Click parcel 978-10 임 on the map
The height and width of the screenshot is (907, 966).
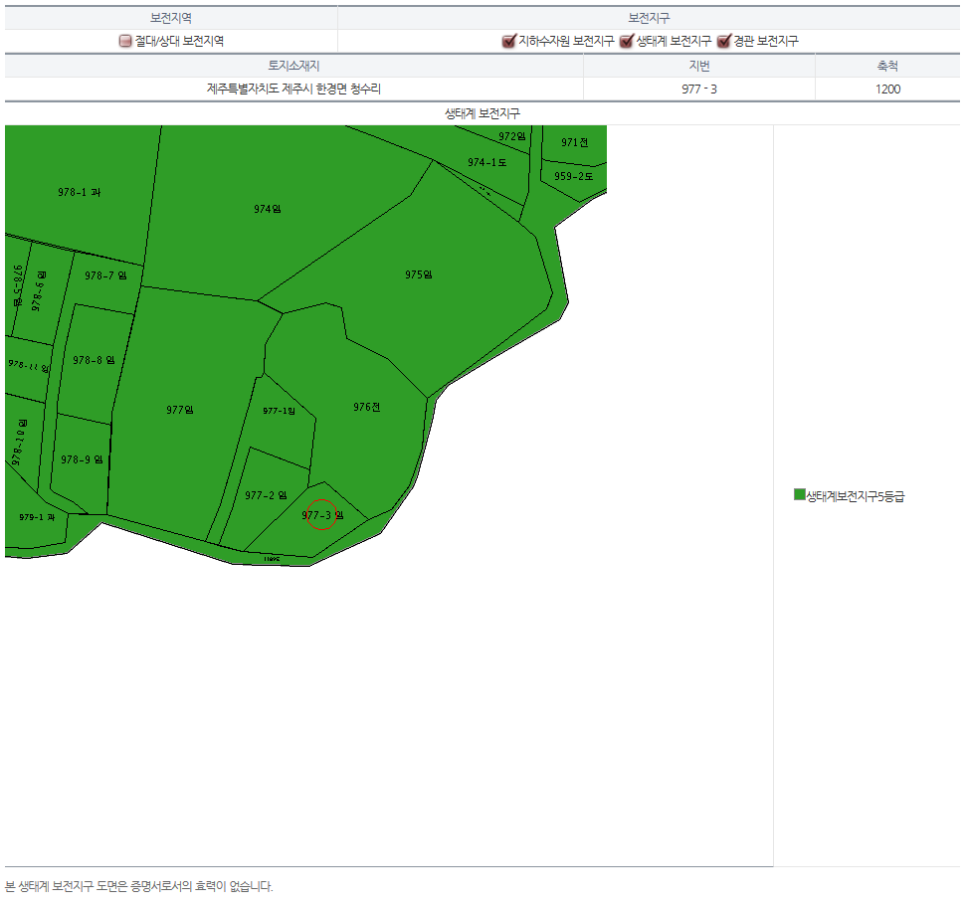[x=19, y=442]
